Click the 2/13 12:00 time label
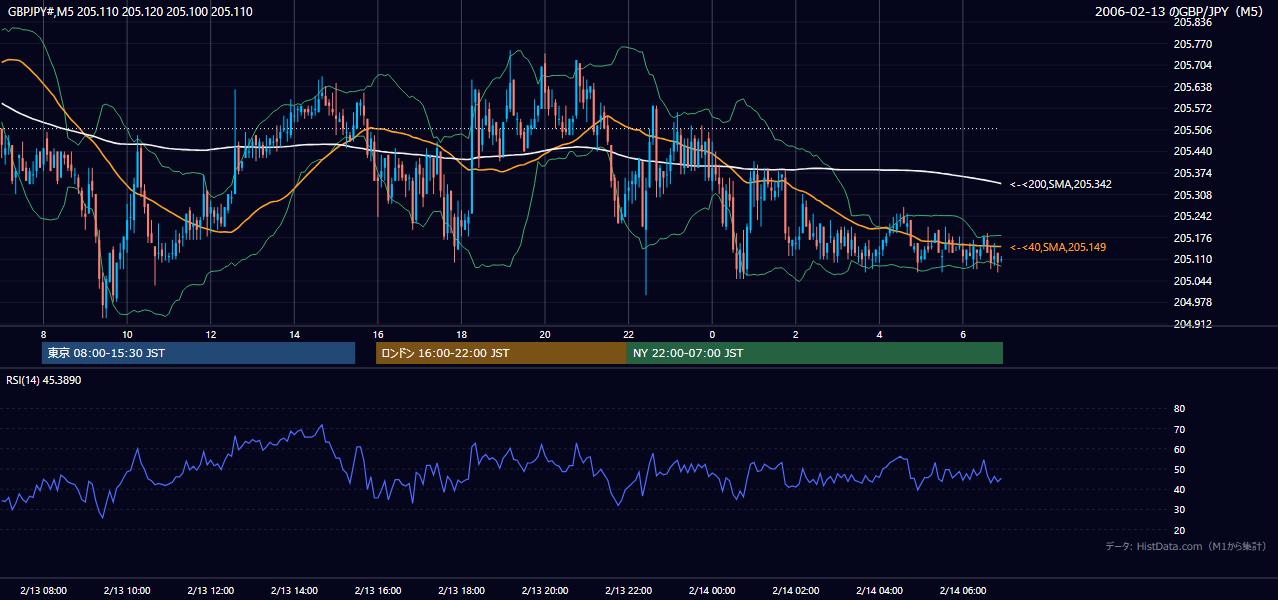 coord(210,590)
